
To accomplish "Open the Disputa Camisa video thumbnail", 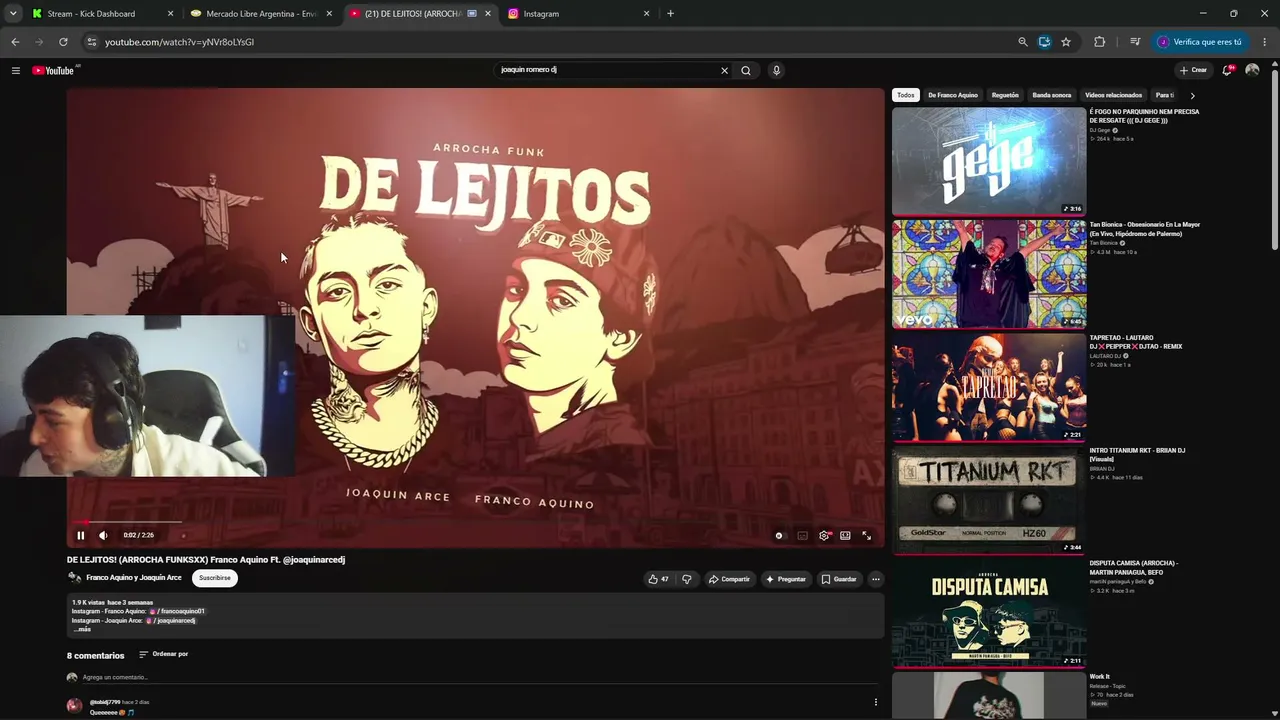I will [x=989, y=613].
